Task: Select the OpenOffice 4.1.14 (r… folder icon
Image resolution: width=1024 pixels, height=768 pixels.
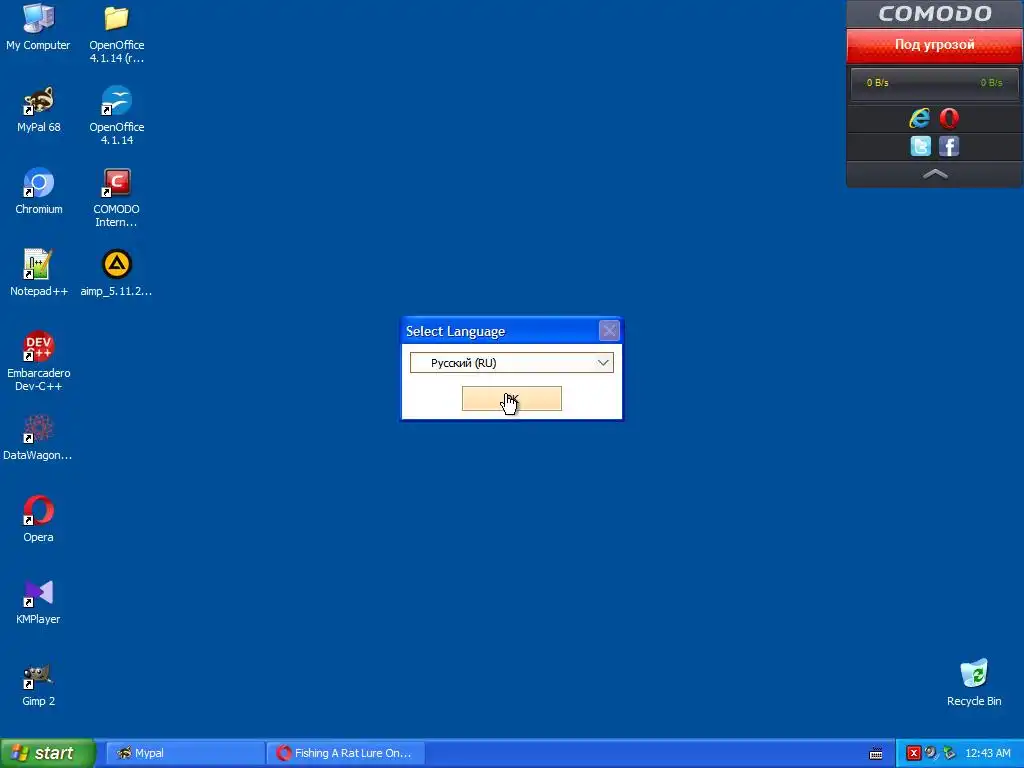Action: click(116, 33)
